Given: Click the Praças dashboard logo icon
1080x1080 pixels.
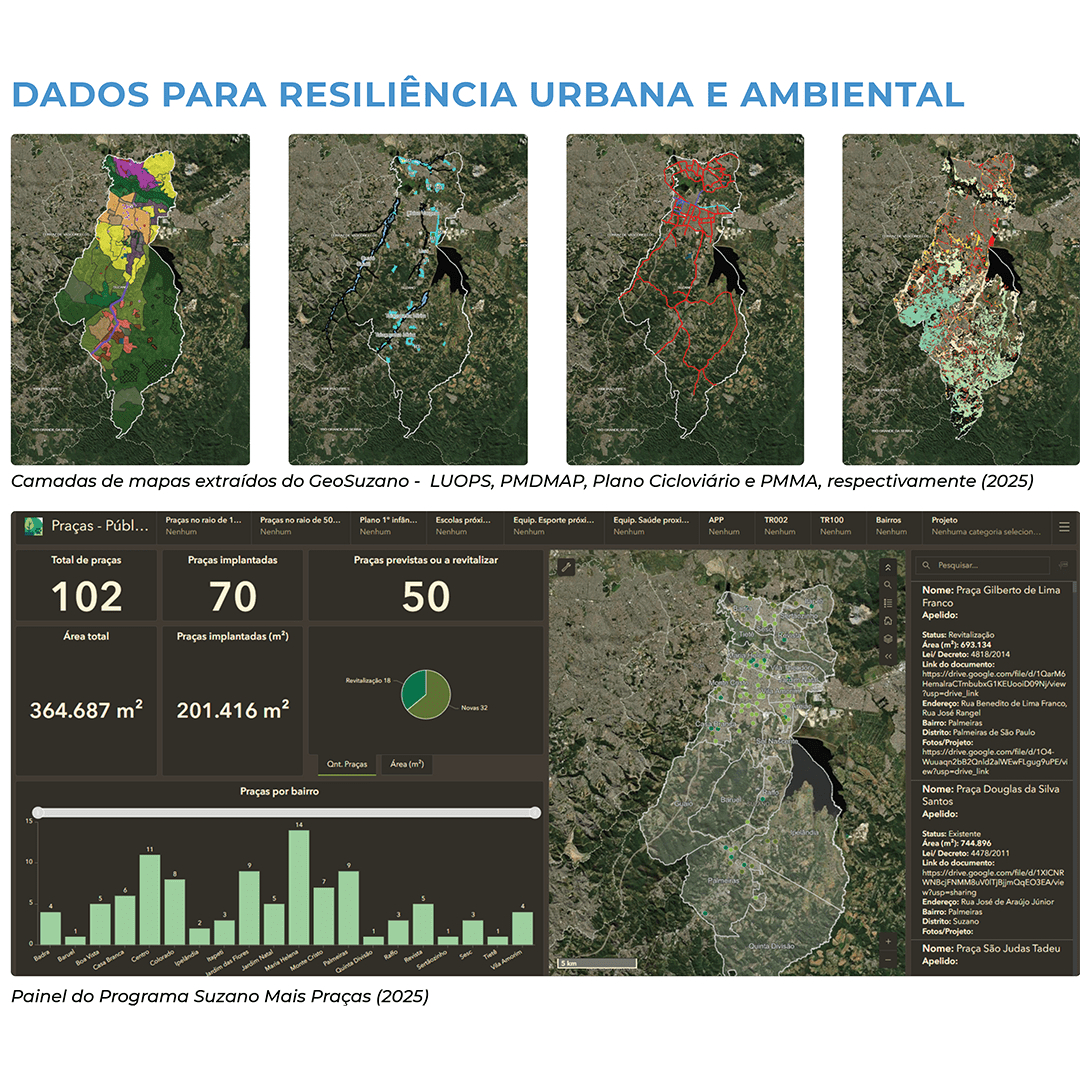Looking at the screenshot, I should pos(34,526).
